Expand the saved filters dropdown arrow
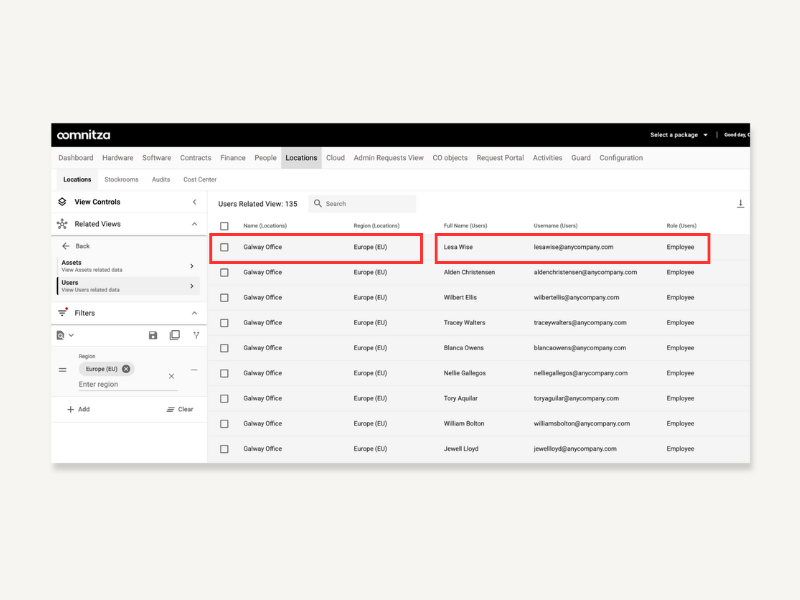Viewport: 800px width, 600px height. pos(71,335)
